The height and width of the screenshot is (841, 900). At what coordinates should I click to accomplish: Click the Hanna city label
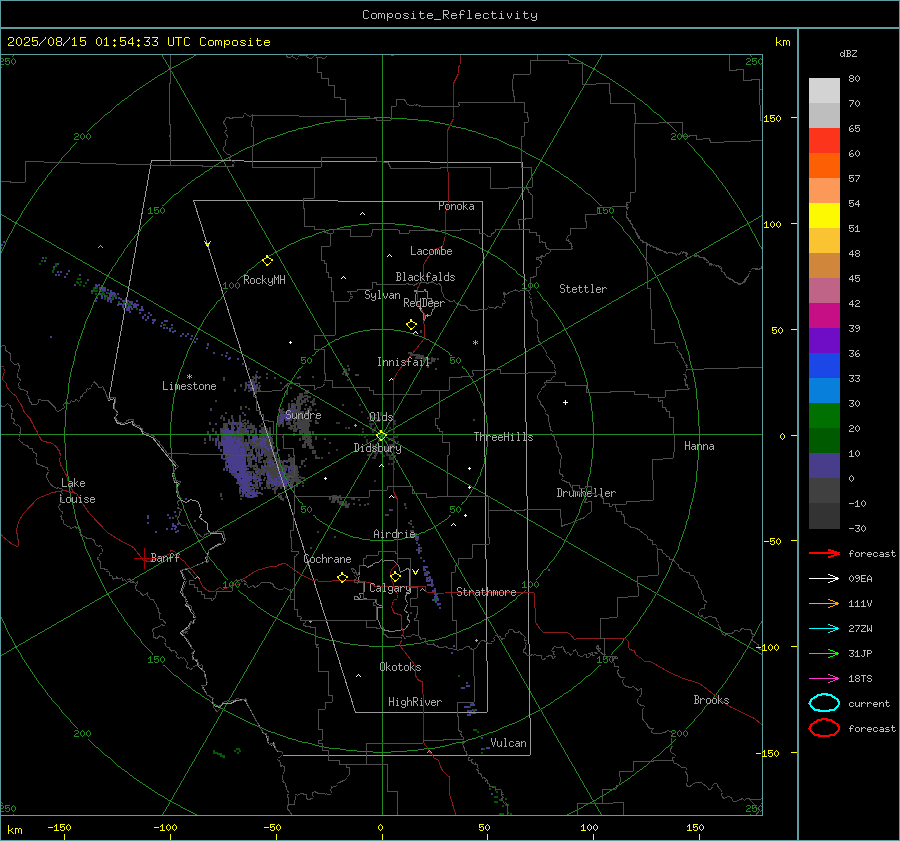699,446
